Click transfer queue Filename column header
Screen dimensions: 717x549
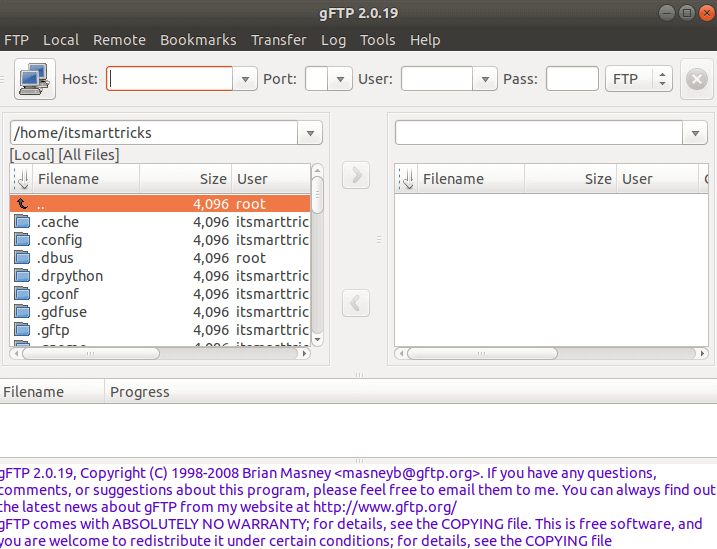point(52,392)
